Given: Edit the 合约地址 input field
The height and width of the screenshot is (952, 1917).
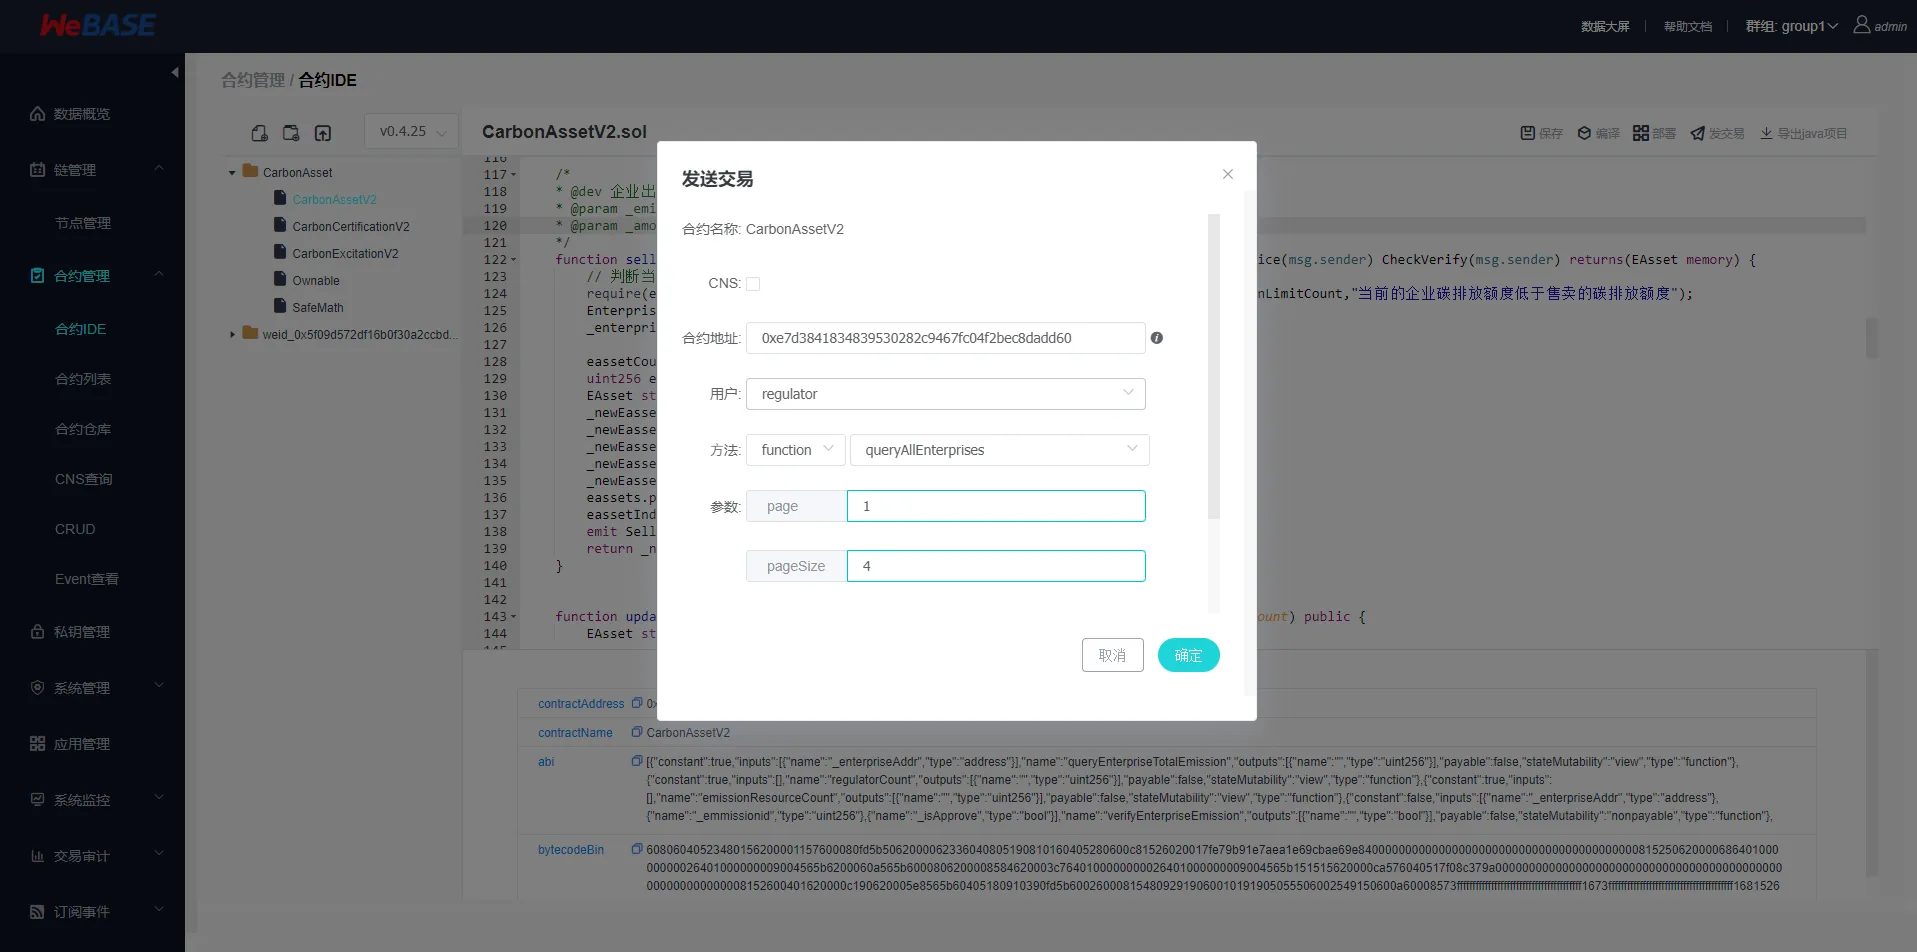Looking at the screenshot, I should pos(946,338).
